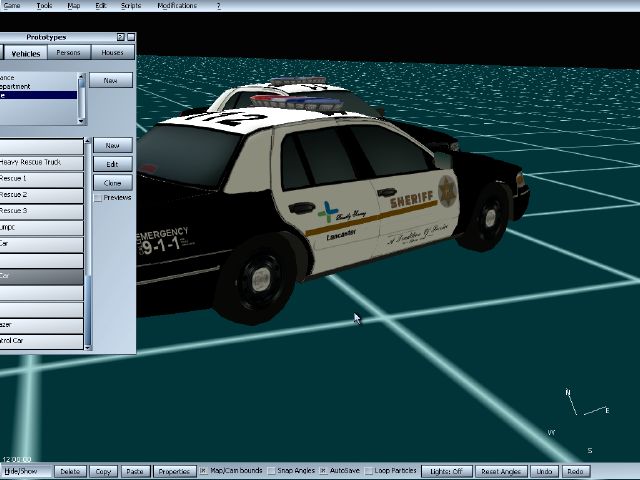
Task: Click vehicle list scrollbar down arrow
Action: point(88,347)
